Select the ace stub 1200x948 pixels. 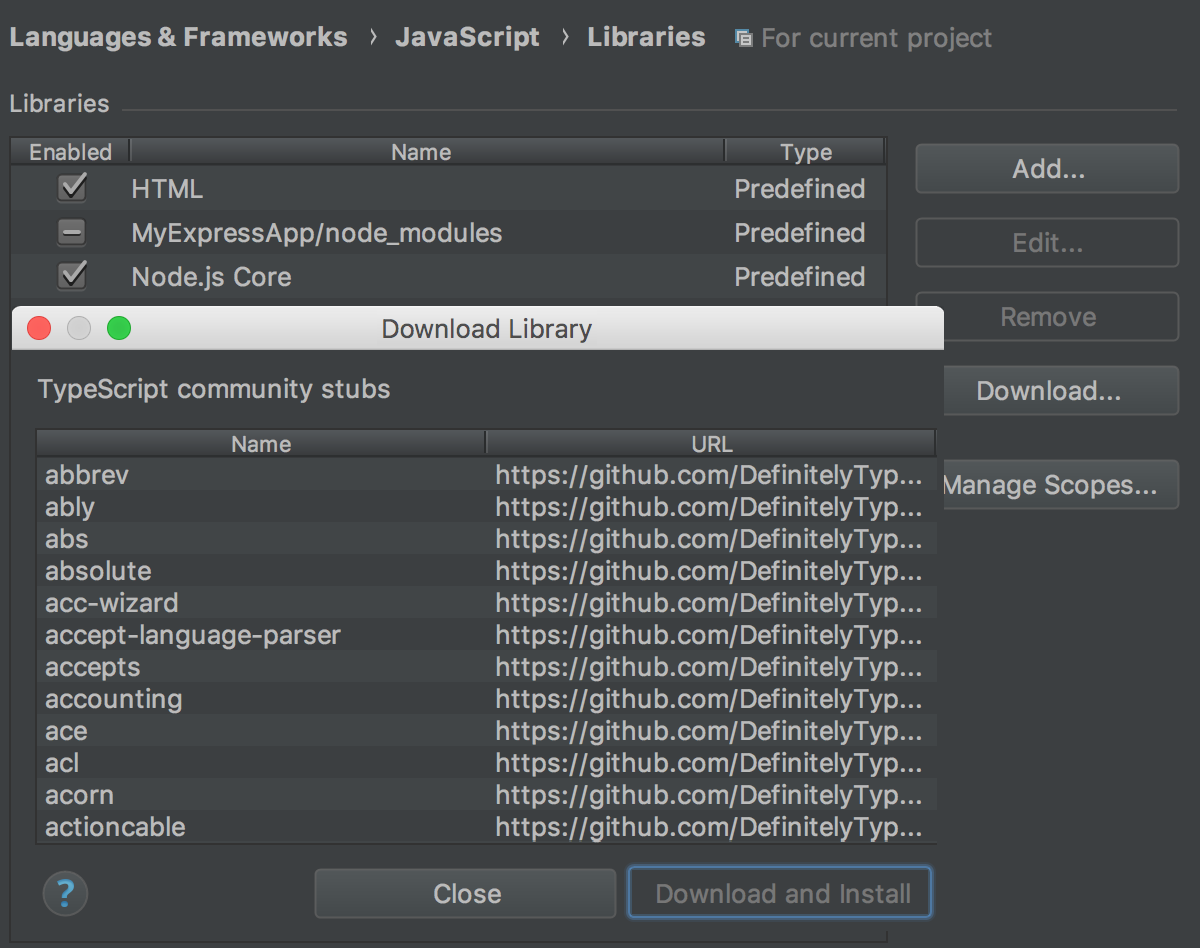pyautogui.click(x=66, y=731)
